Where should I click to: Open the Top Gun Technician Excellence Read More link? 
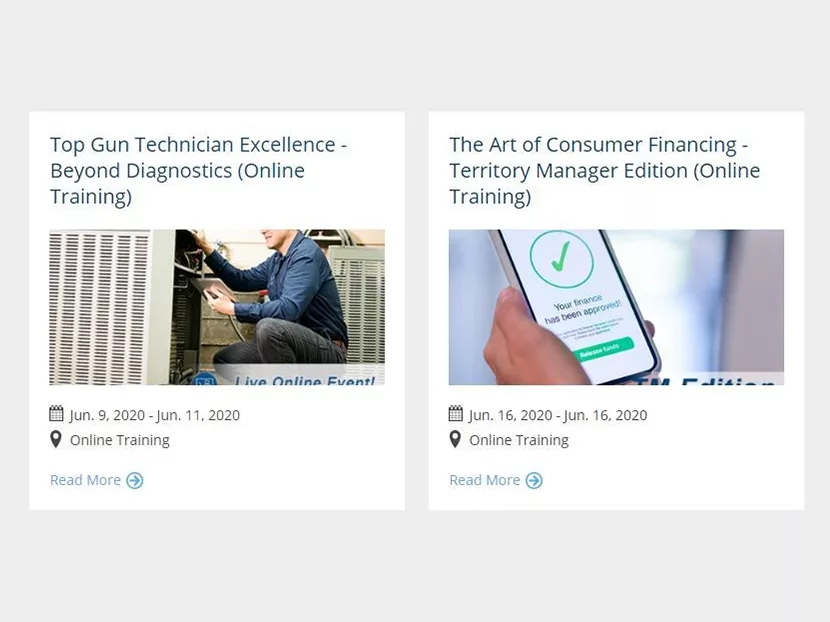click(x=85, y=480)
